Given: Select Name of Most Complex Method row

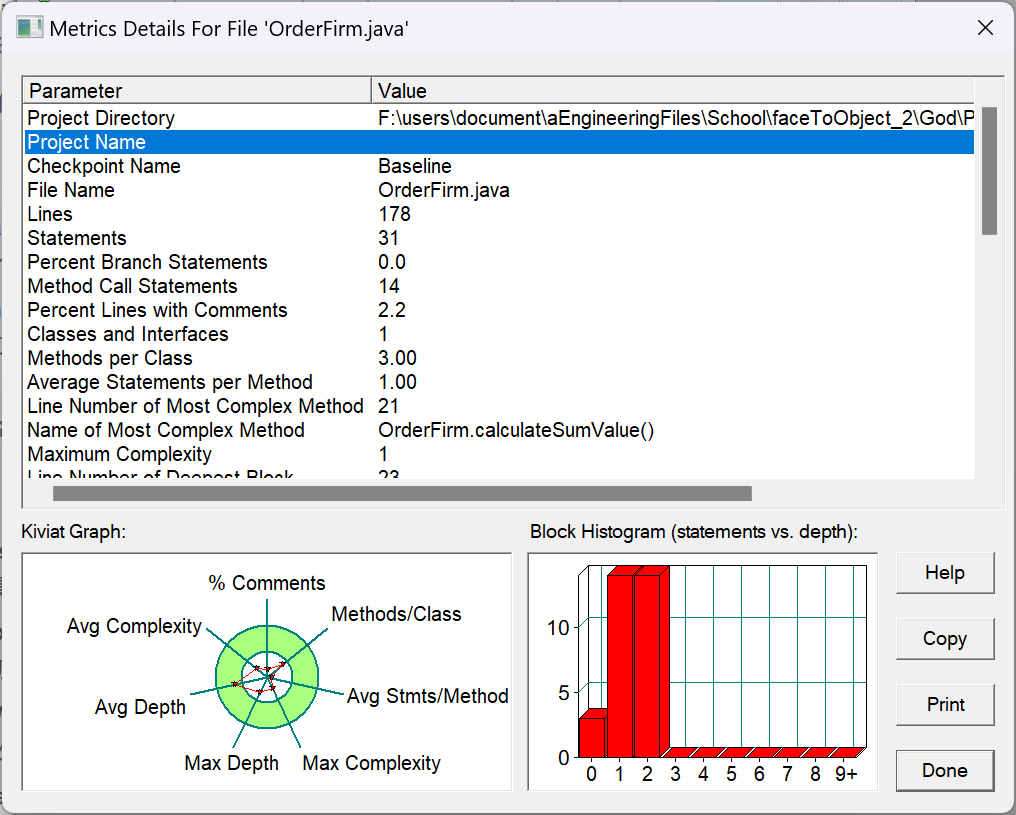Looking at the screenshot, I should (x=499, y=430).
